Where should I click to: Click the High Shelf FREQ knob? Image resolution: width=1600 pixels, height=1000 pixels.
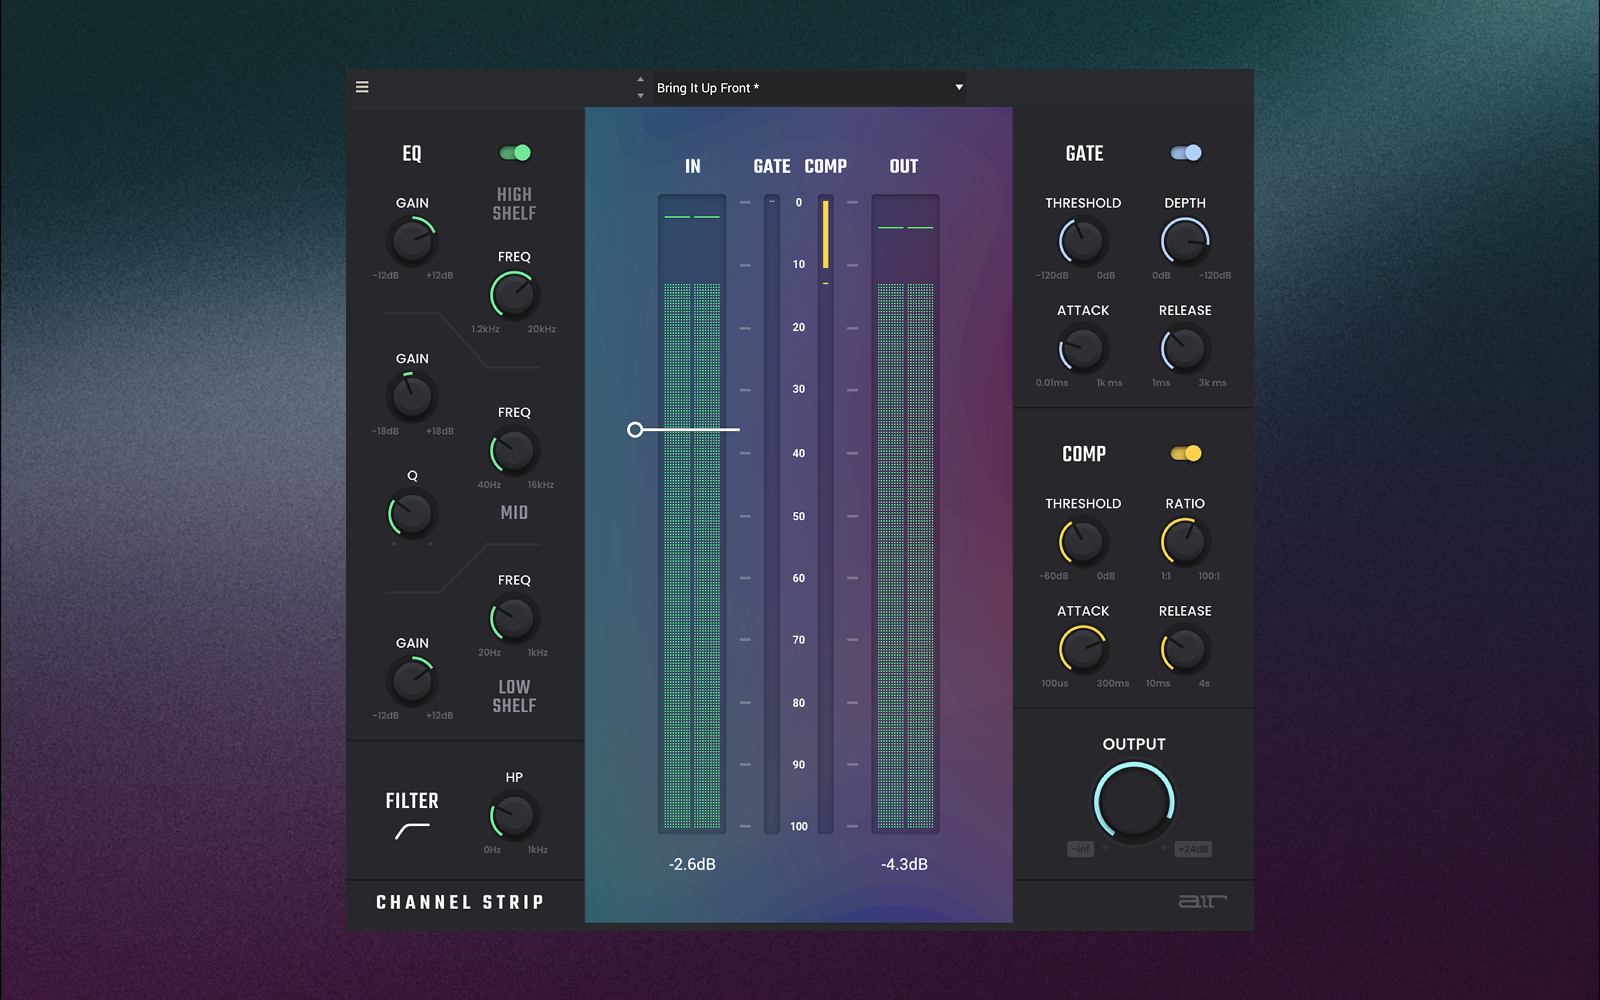(514, 296)
